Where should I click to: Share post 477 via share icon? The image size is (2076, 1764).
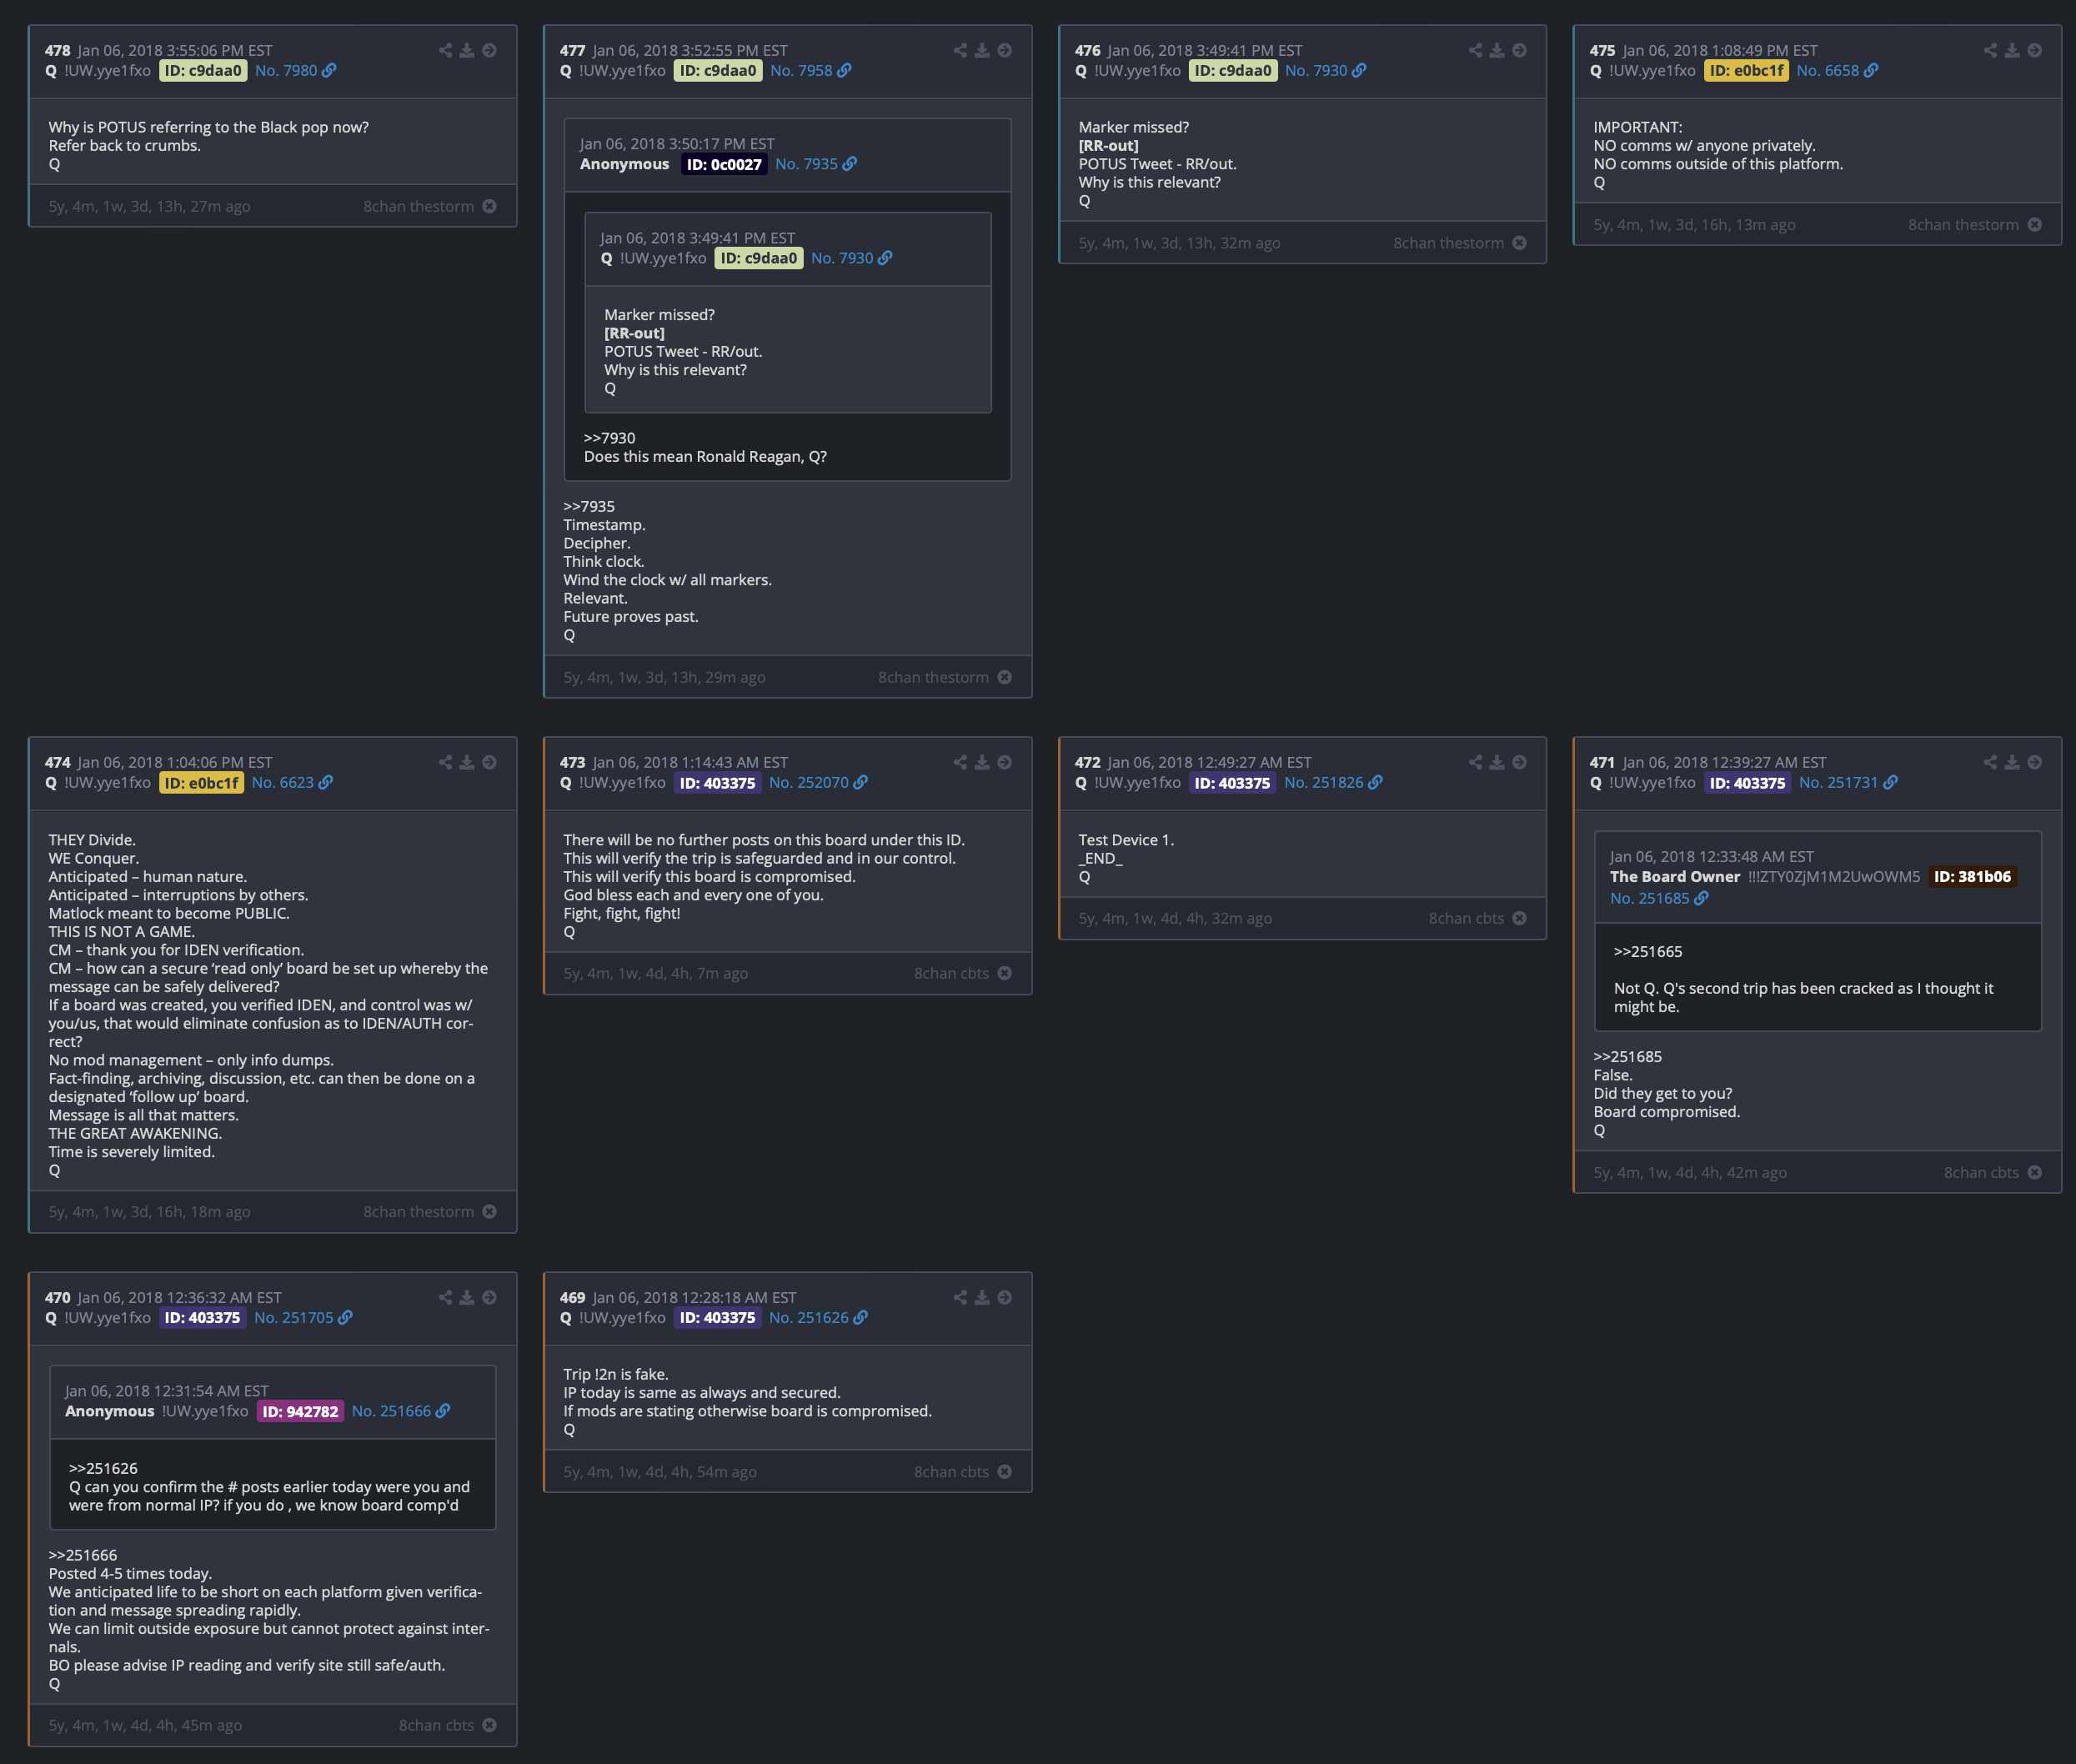[x=960, y=50]
